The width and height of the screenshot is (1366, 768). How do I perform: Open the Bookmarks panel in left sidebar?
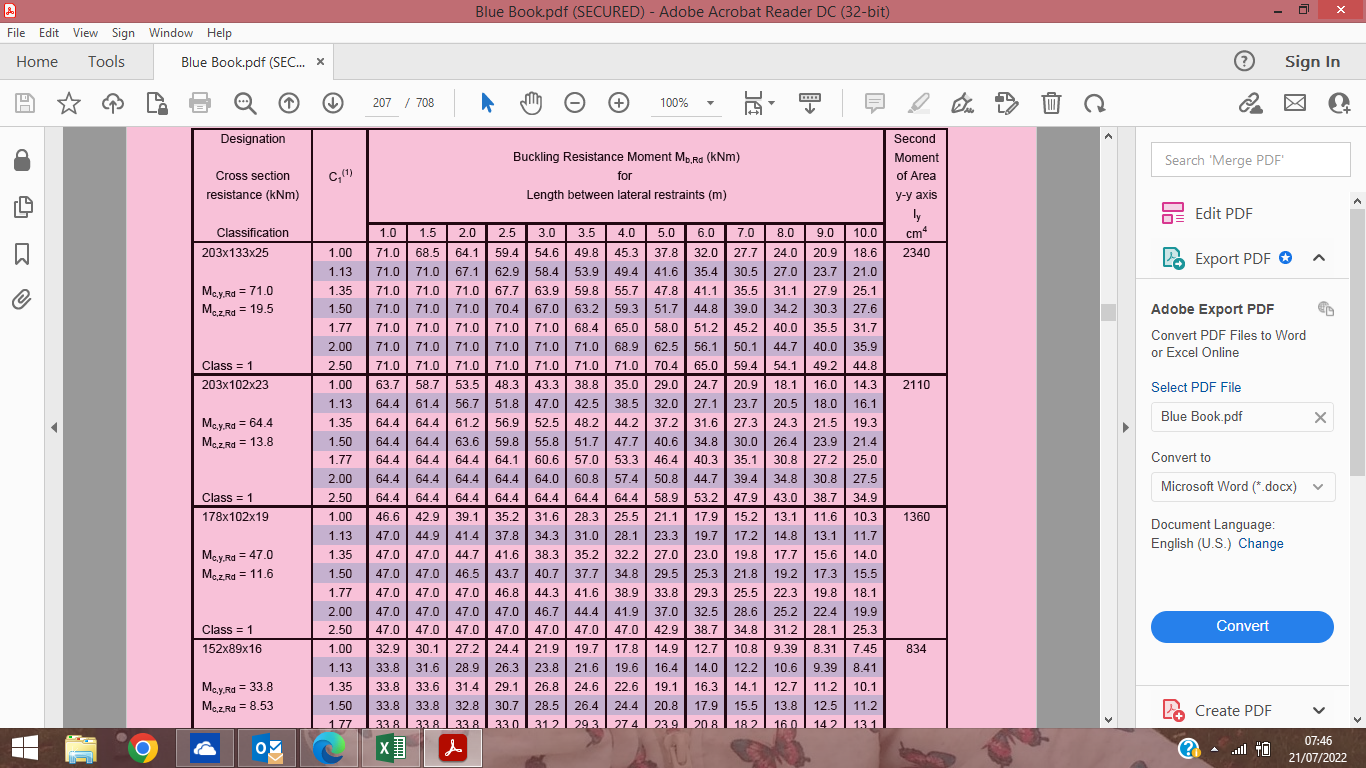click(22, 254)
